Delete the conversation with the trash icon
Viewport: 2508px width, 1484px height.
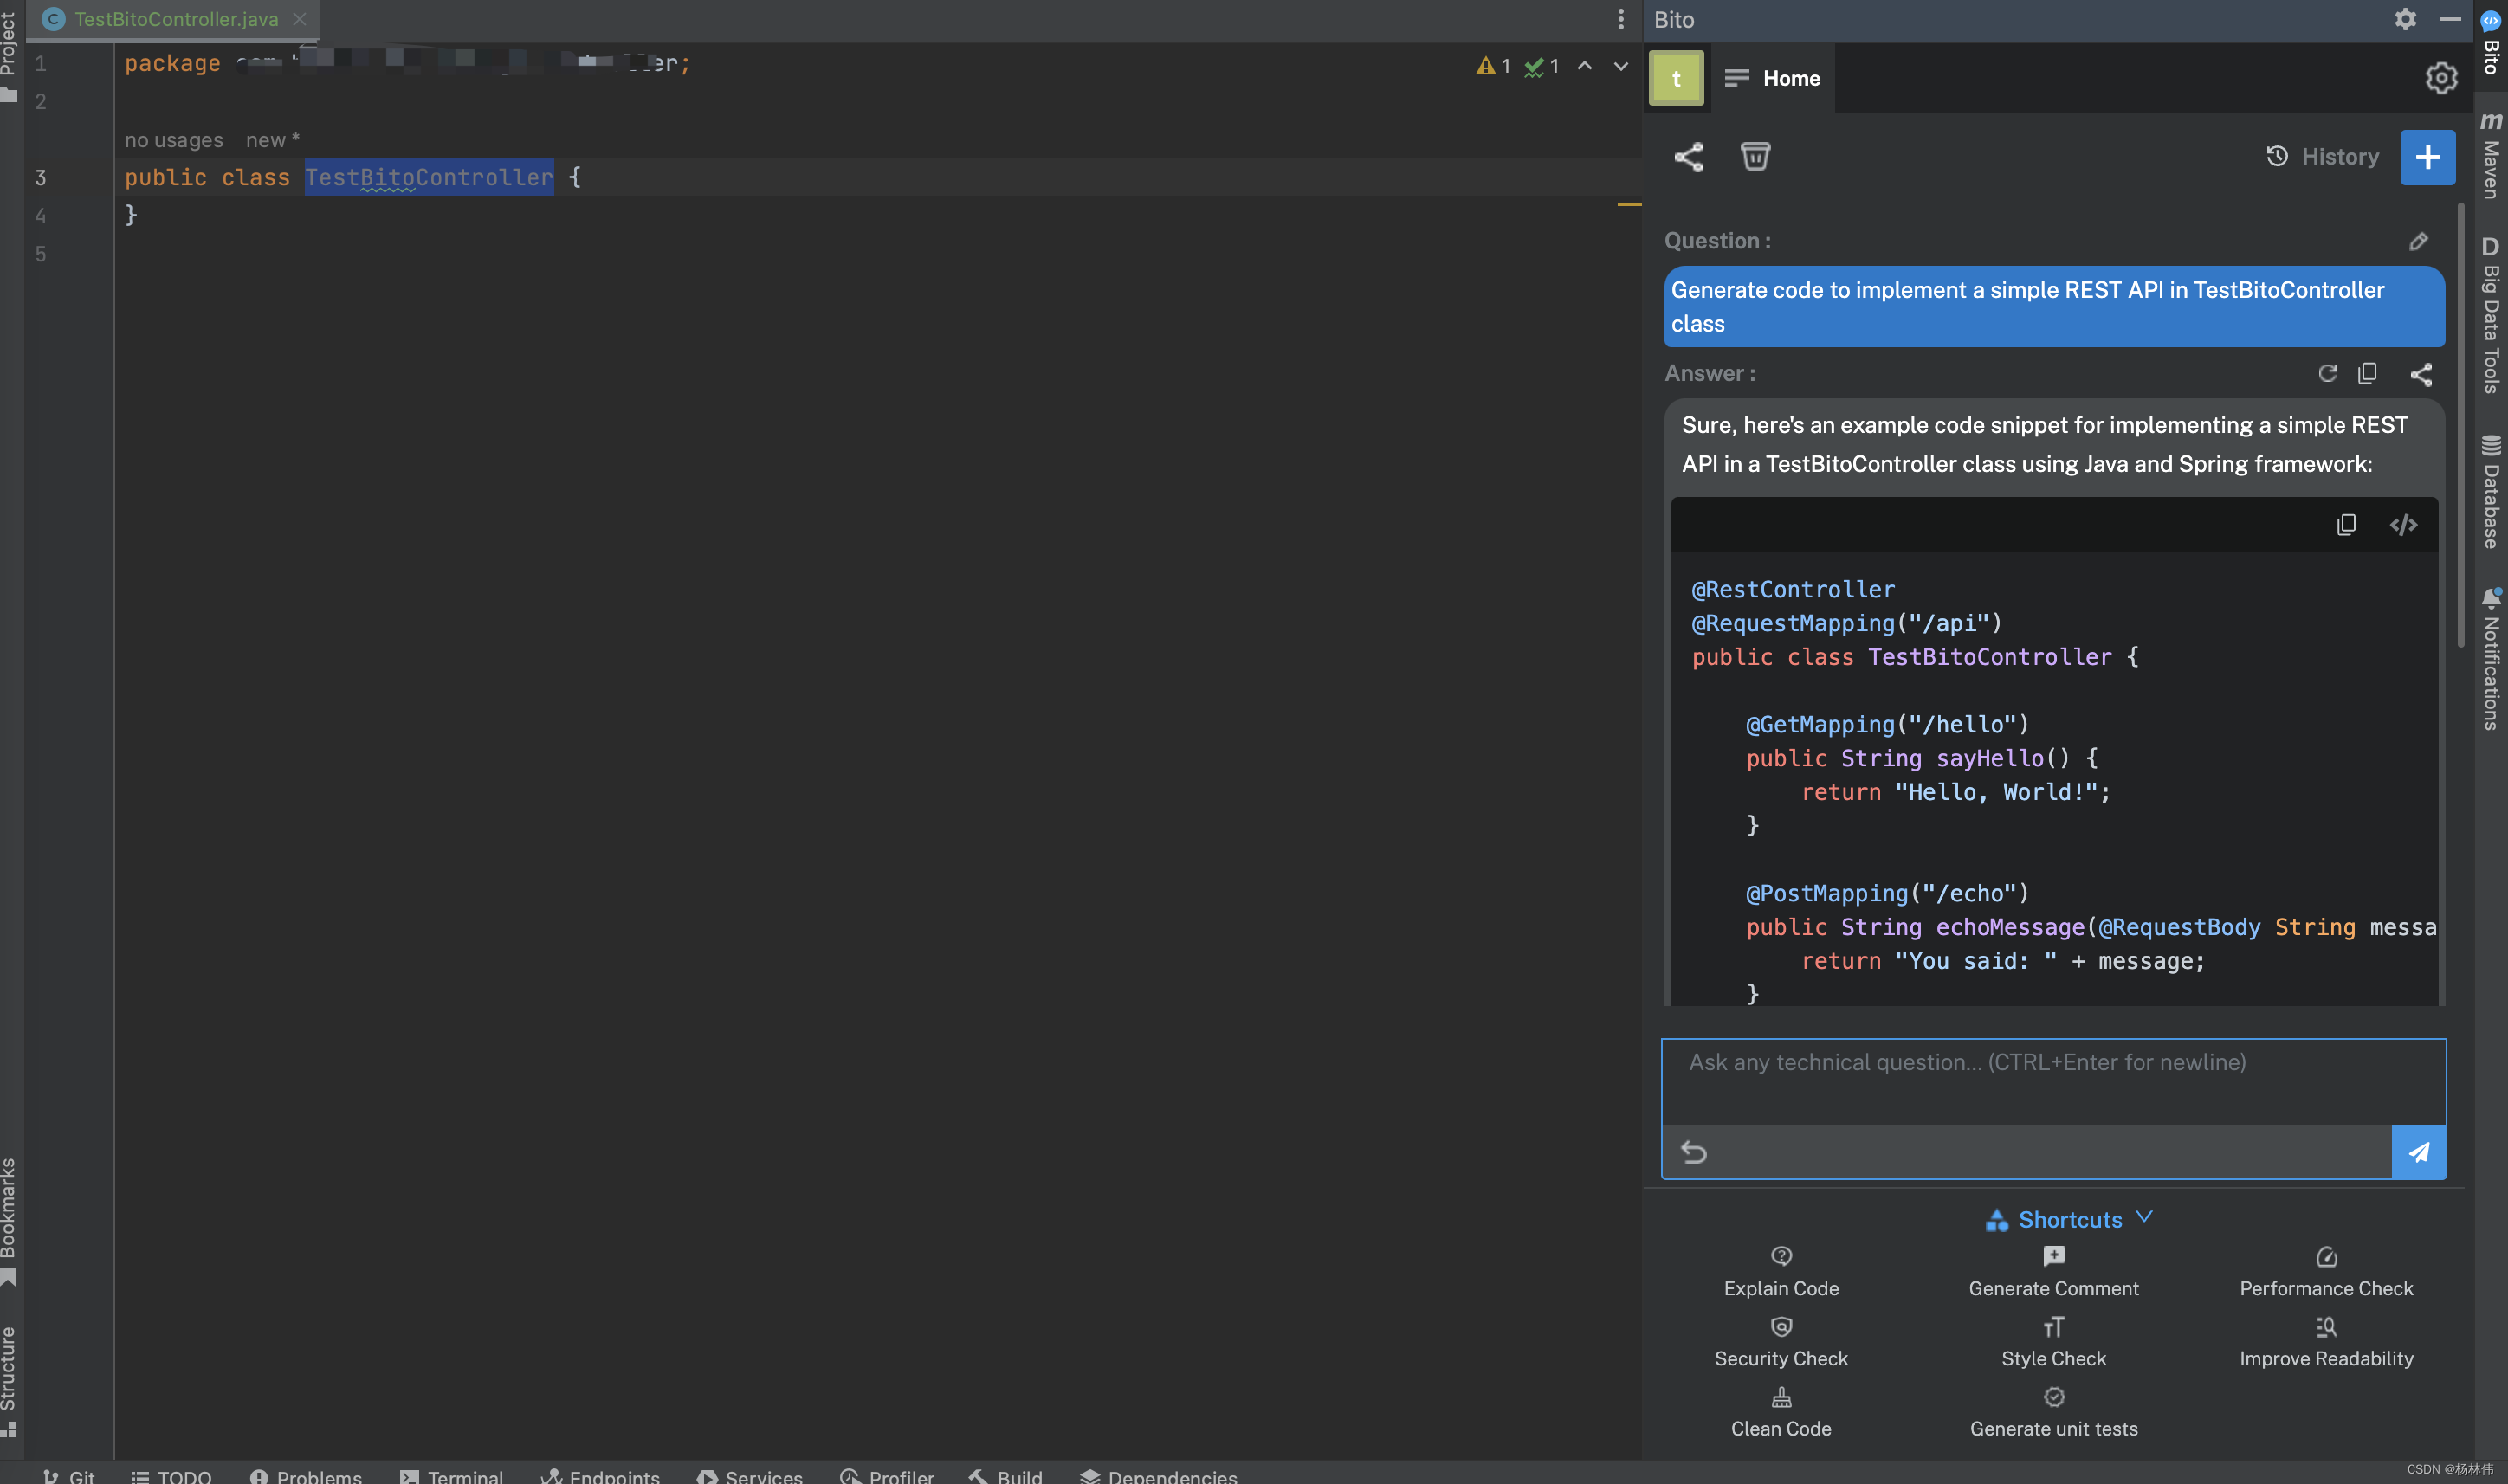(1755, 156)
